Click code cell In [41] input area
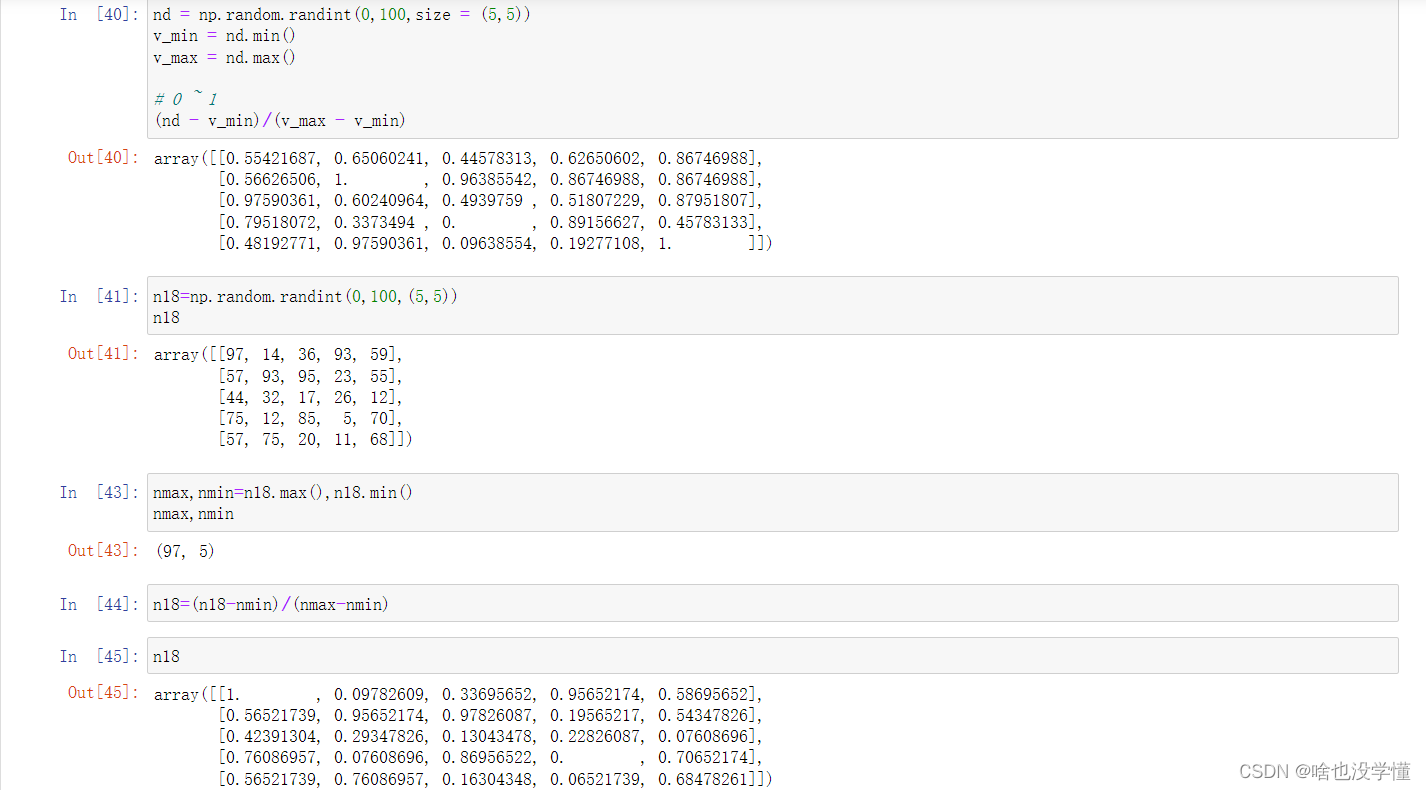The width and height of the screenshot is (1426, 790). (x=772, y=306)
